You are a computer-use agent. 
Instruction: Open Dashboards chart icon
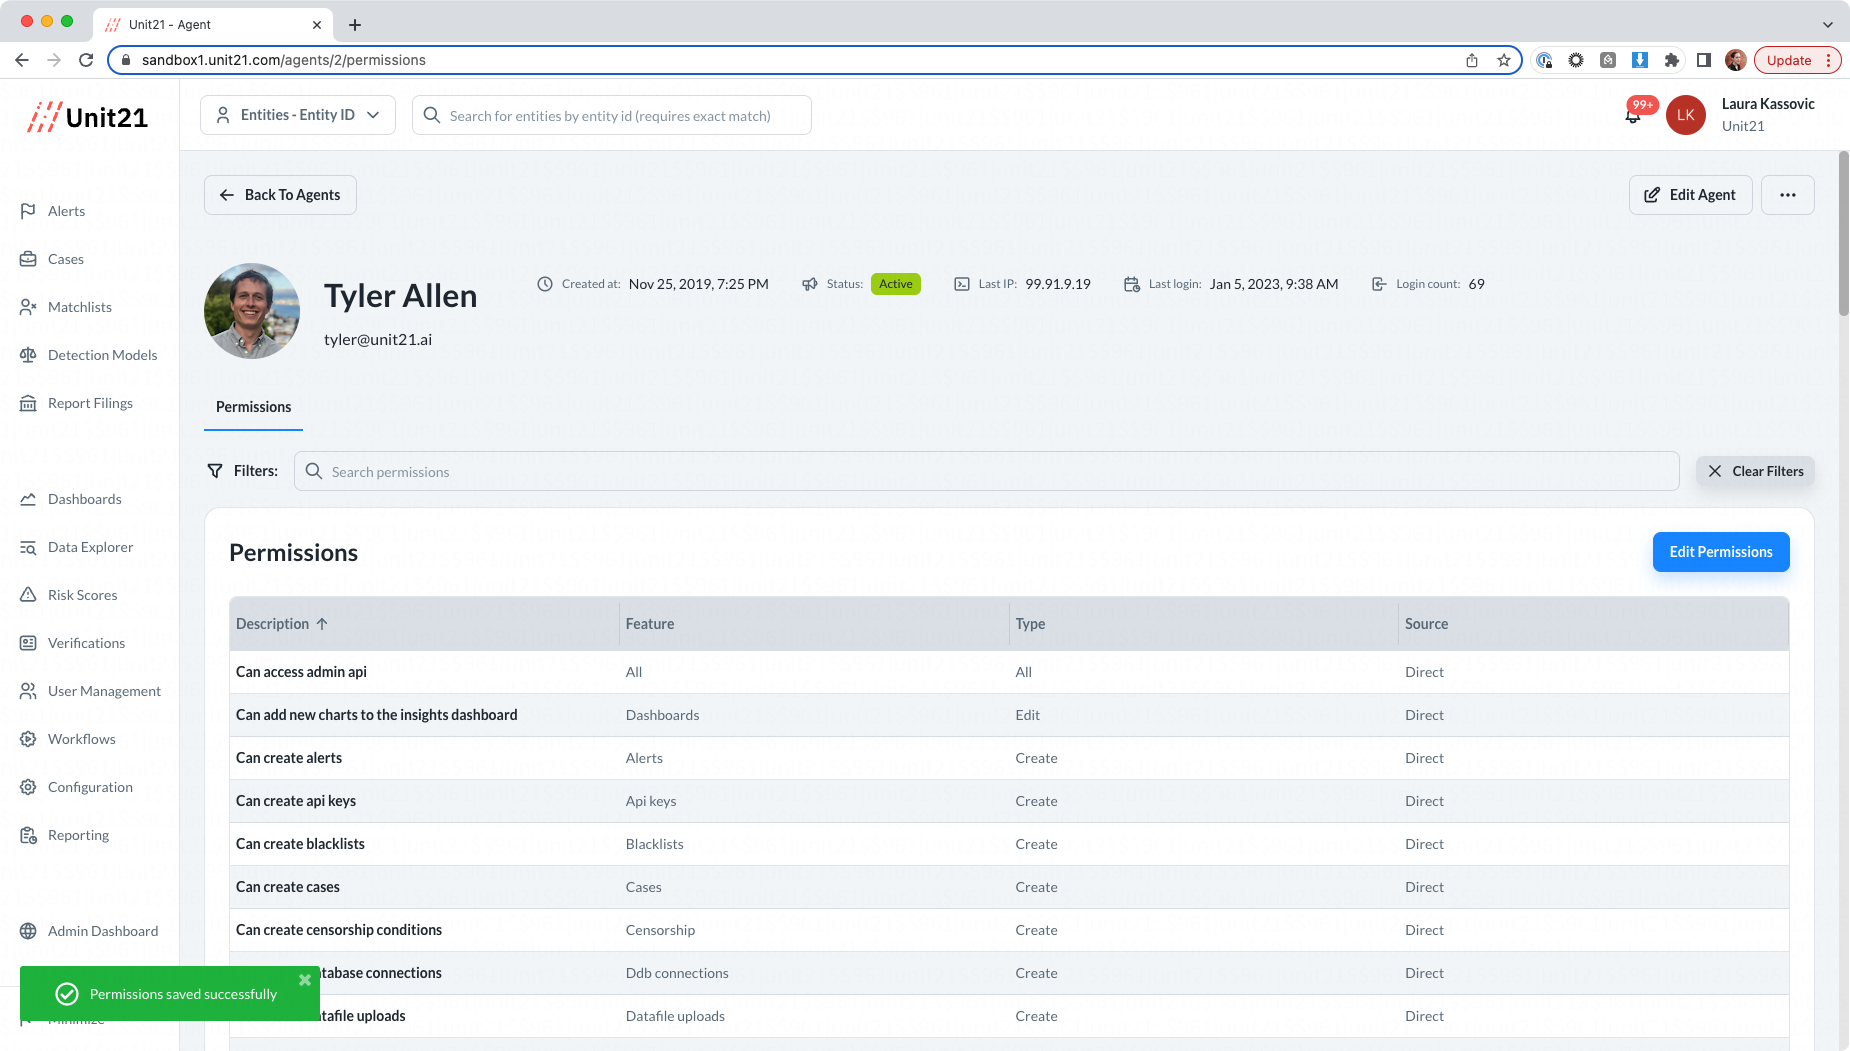coord(28,499)
